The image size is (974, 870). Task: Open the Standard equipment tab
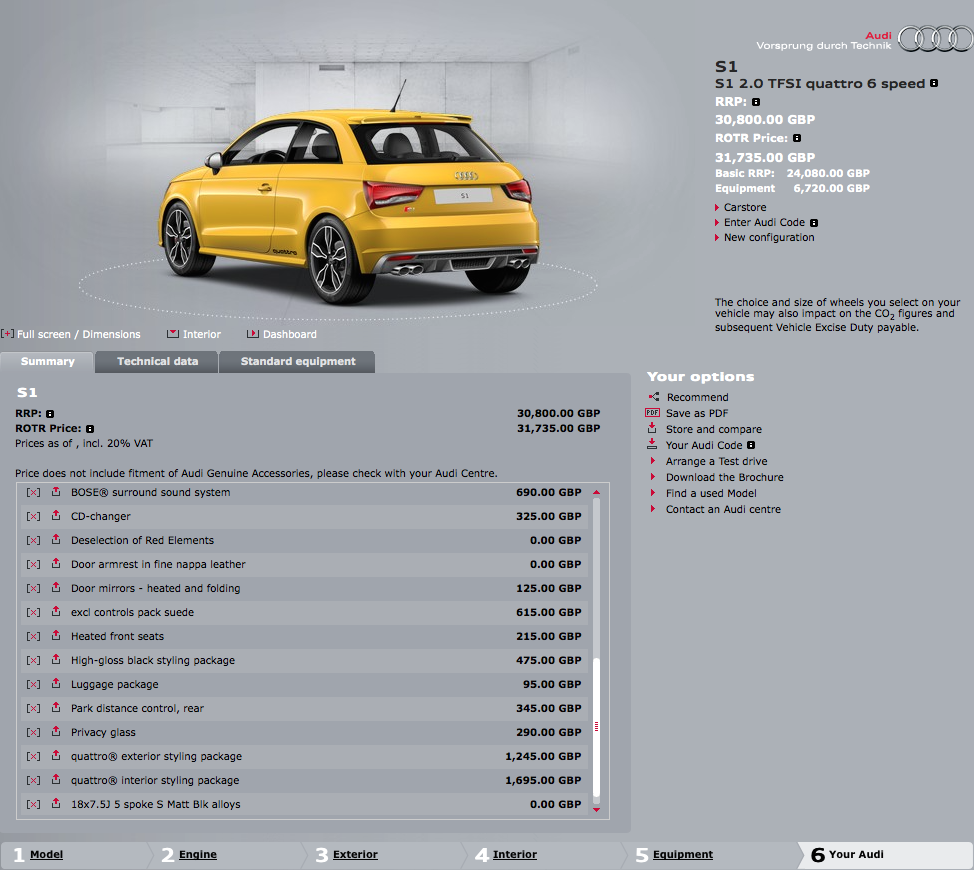(297, 361)
